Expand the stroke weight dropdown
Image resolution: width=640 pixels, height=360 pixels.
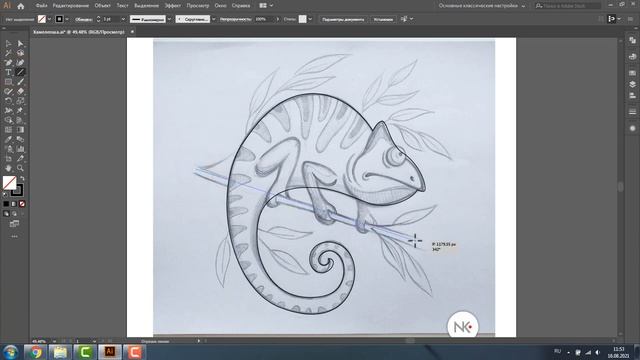click(x=123, y=19)
